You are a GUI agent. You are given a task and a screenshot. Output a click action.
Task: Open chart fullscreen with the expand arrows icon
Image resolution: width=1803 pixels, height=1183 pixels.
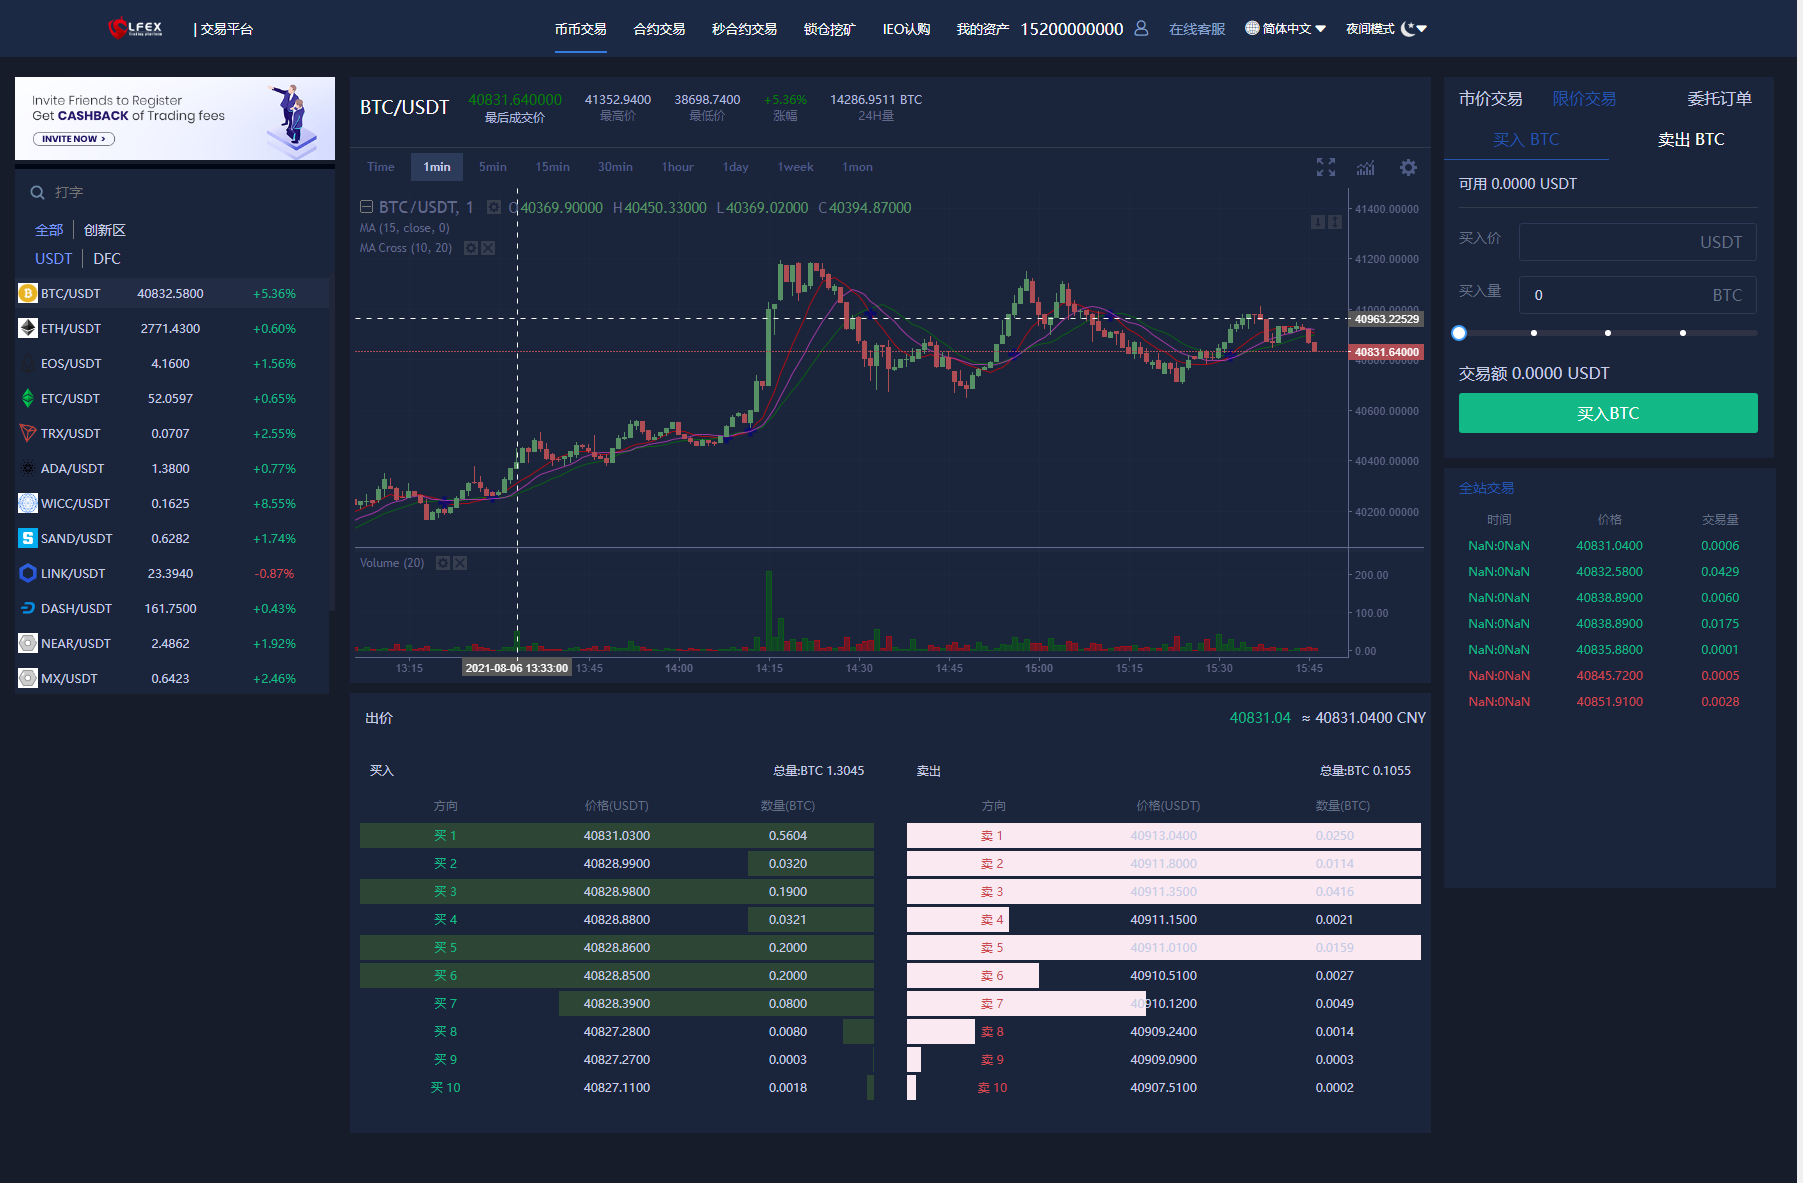coord(1325,167)
